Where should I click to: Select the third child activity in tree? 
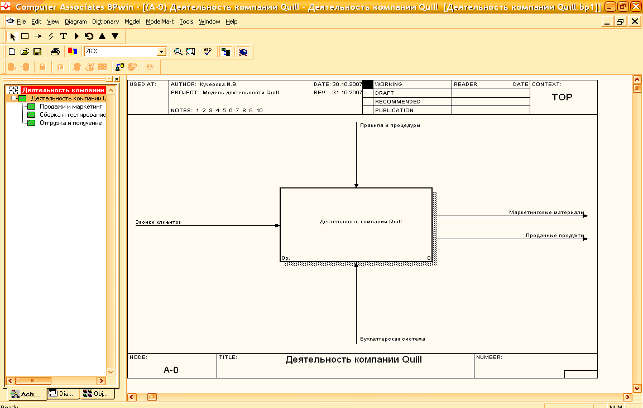point(71,123)
